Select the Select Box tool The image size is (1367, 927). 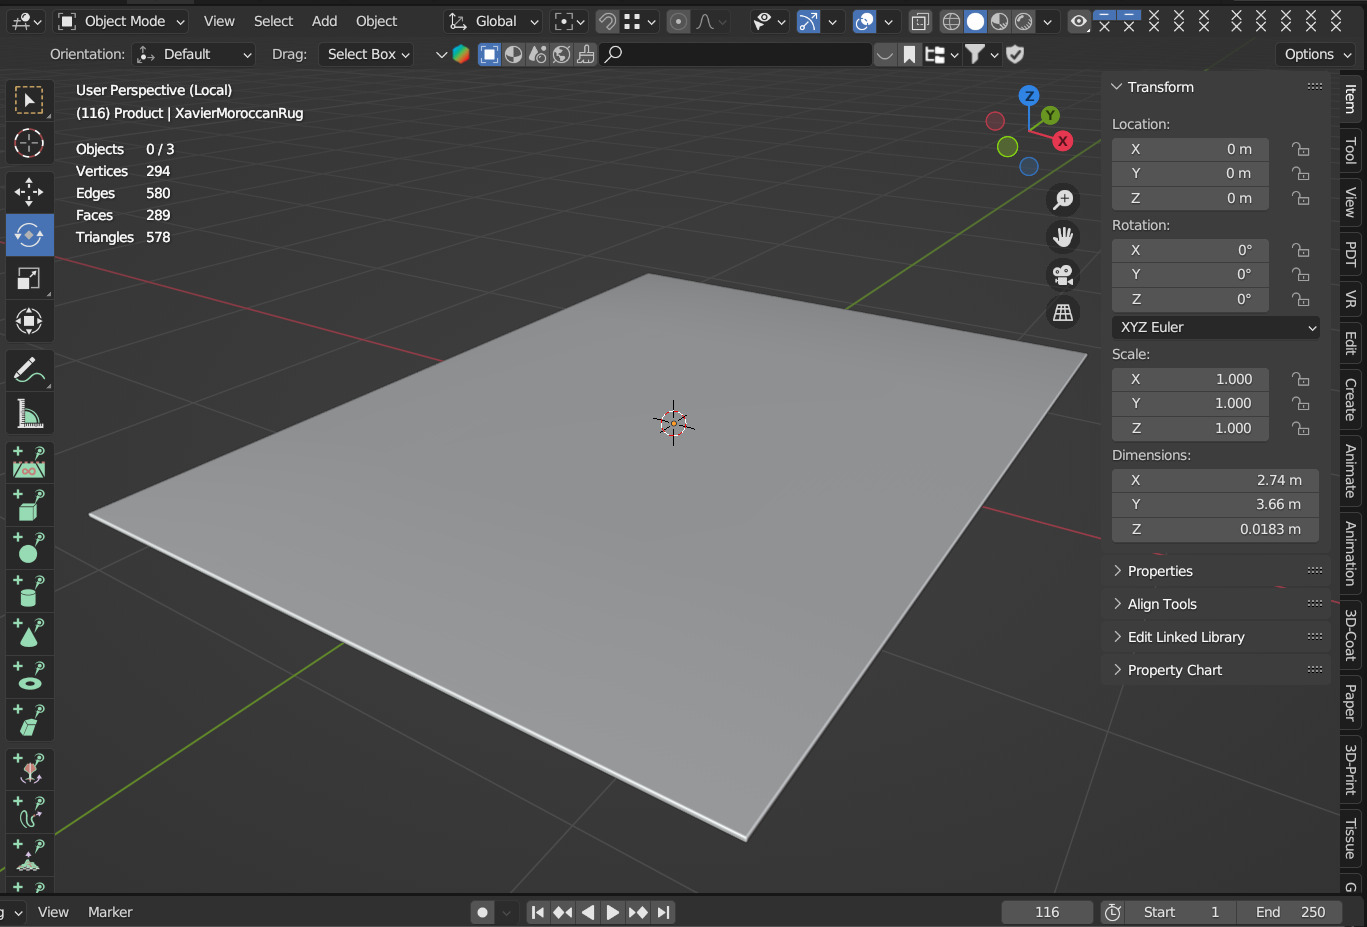pos(29,100)
